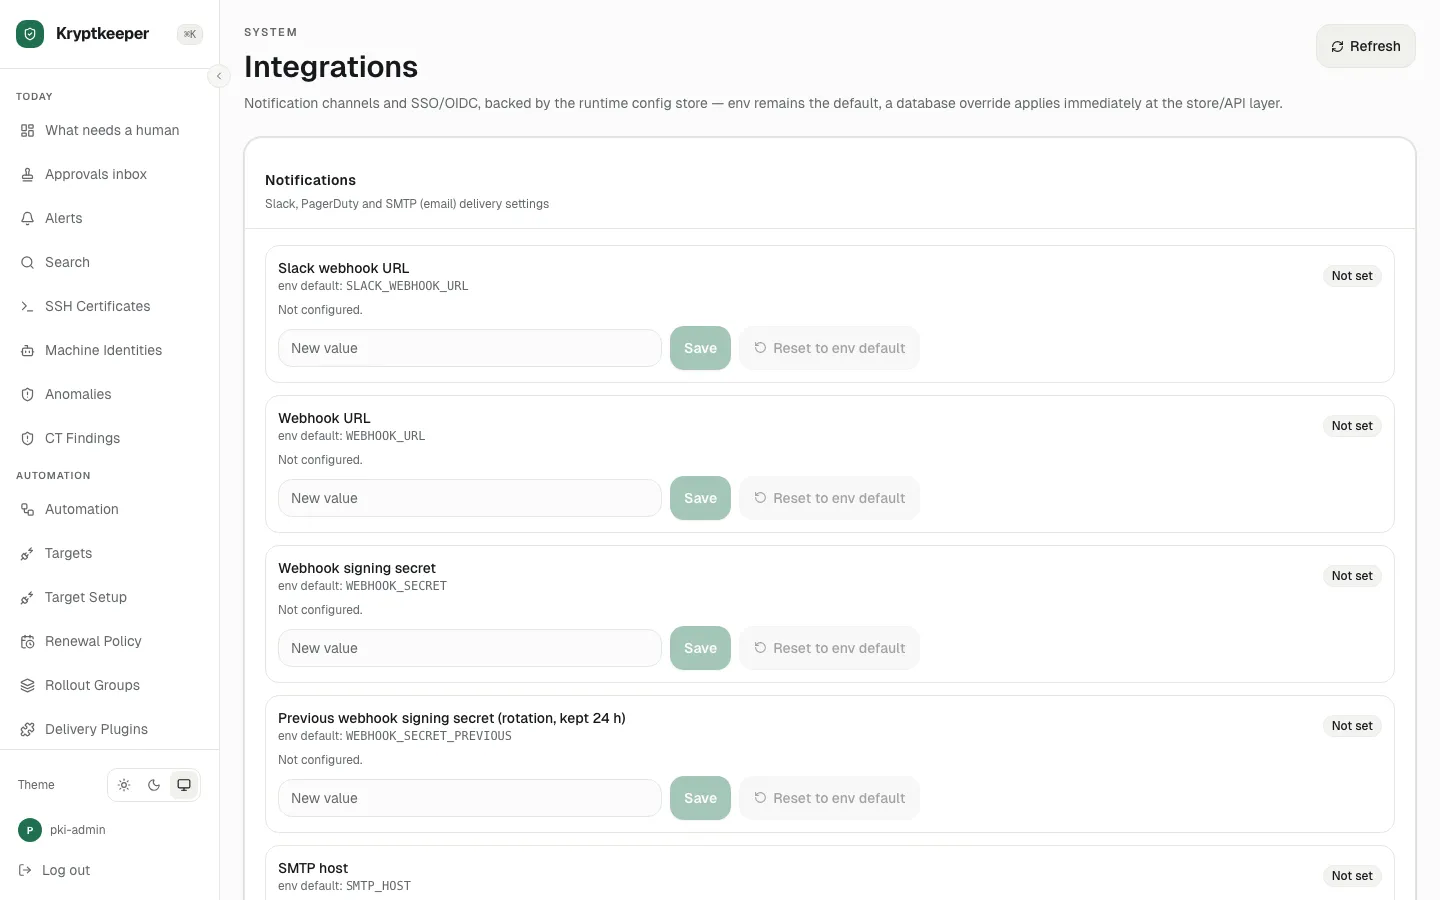
Task: Focus Previous webhook signing secret input
Action: click(470, 798)
